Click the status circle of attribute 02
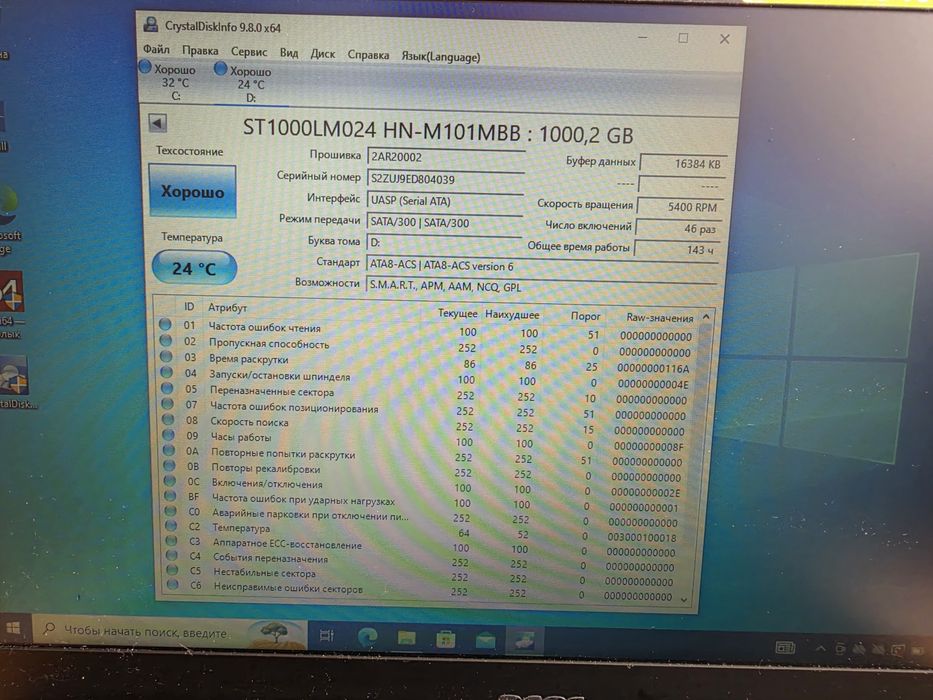This screenshot has height=700, width=933. click(166, 340)
